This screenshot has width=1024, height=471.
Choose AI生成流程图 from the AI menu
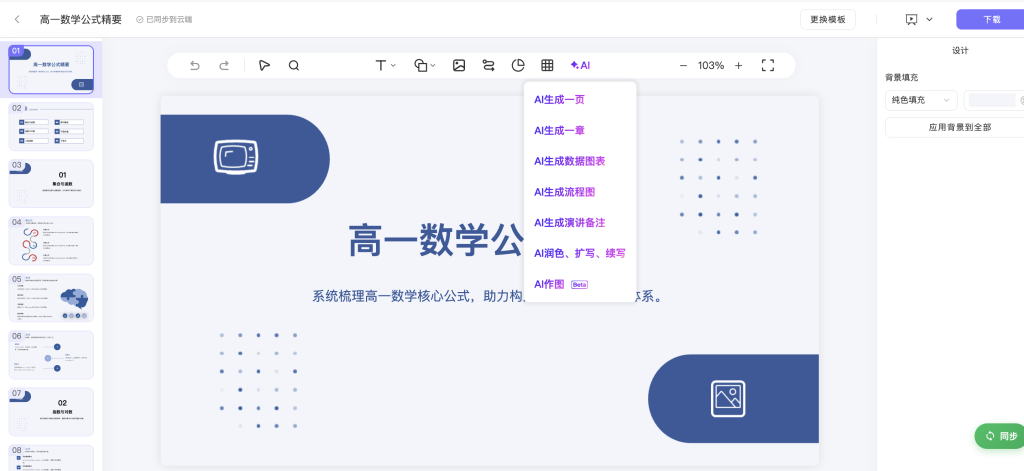coord(565,192)
